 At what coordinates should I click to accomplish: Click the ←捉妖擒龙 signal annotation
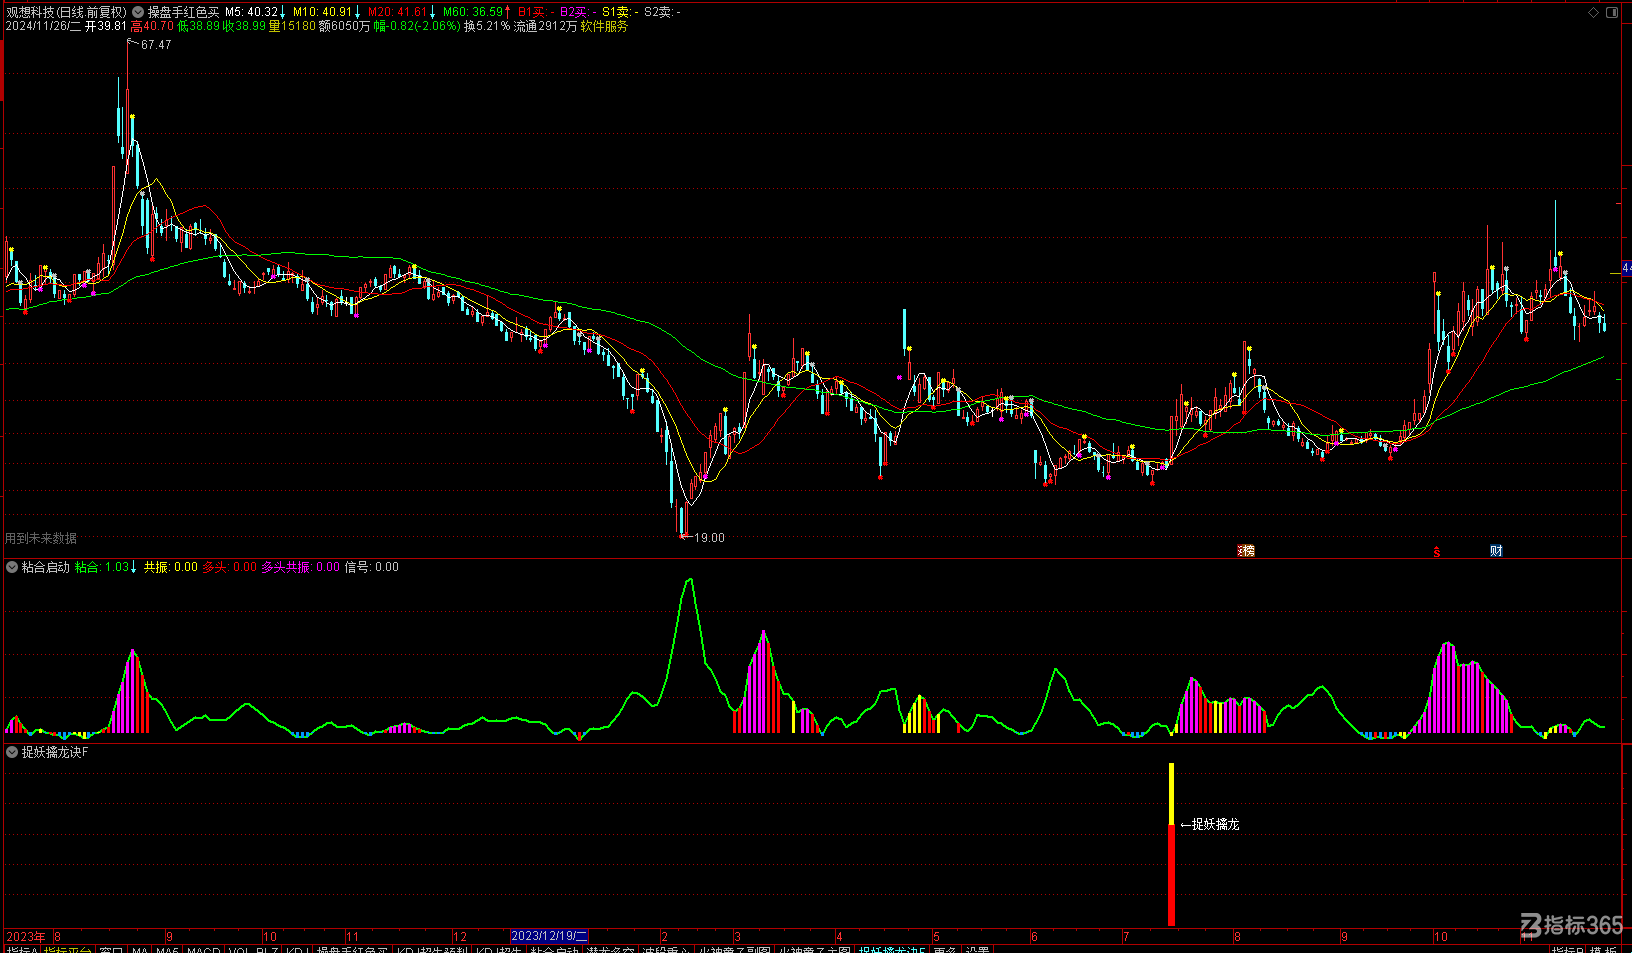(x=1210, y=824)
